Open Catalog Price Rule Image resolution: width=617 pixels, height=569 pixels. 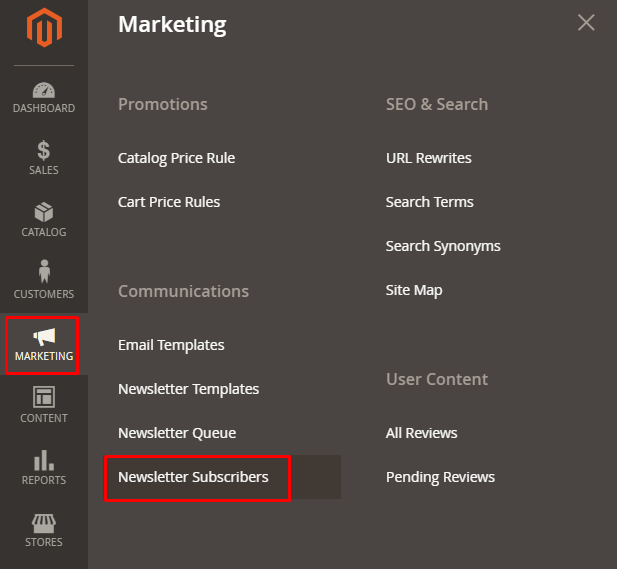coord(176,158)
